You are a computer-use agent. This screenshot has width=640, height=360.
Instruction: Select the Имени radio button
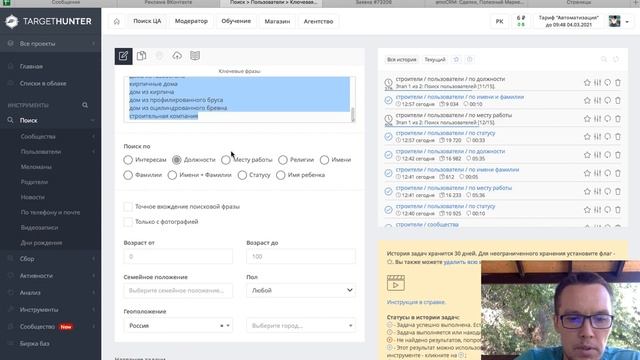tap(324, 160)
